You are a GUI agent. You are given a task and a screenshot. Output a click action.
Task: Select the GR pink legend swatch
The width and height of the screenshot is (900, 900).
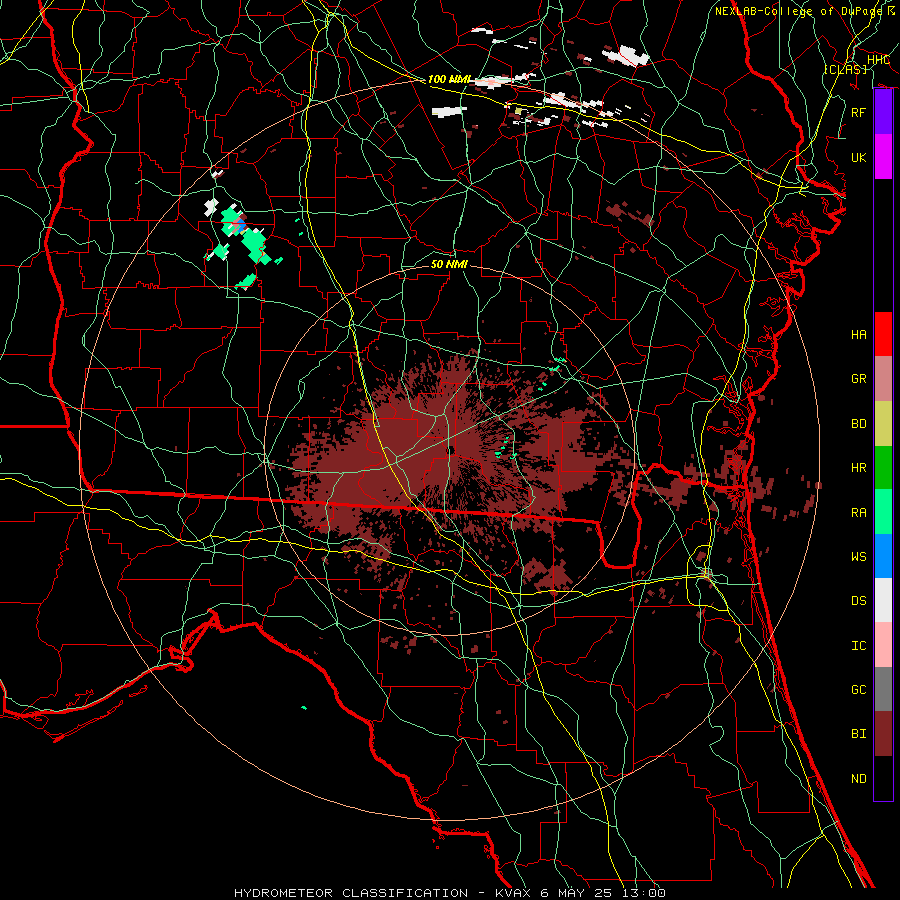coord(883,378)
